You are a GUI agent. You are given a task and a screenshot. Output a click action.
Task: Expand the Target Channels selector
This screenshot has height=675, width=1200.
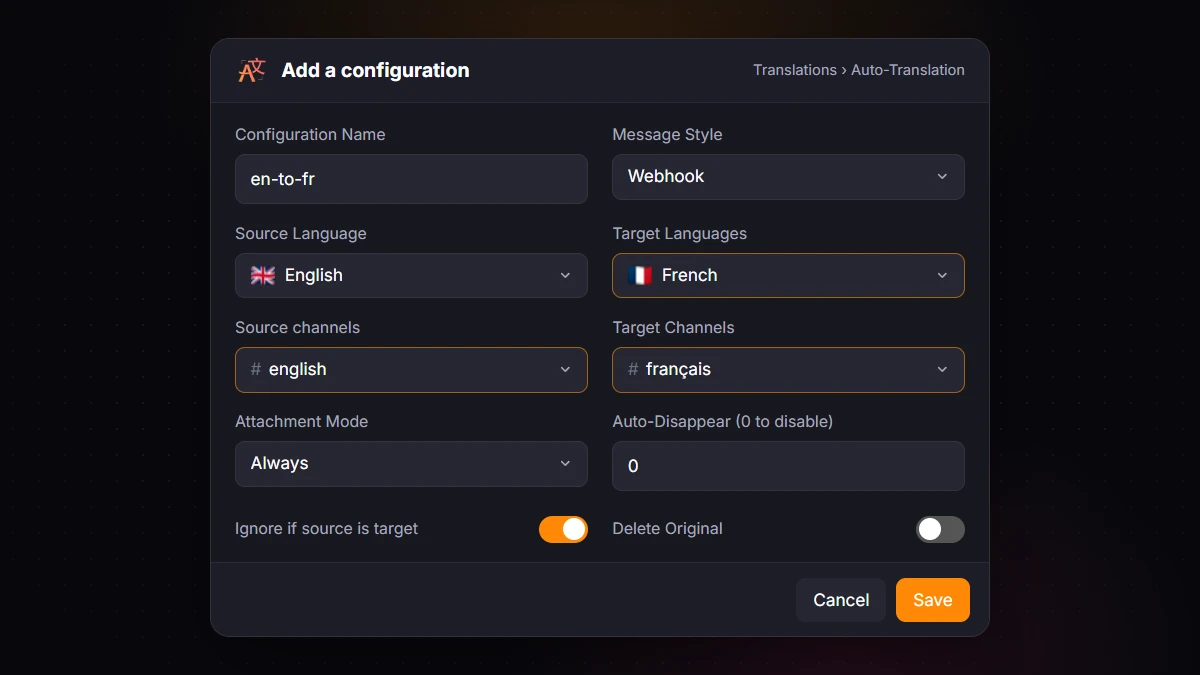[788, 369]
